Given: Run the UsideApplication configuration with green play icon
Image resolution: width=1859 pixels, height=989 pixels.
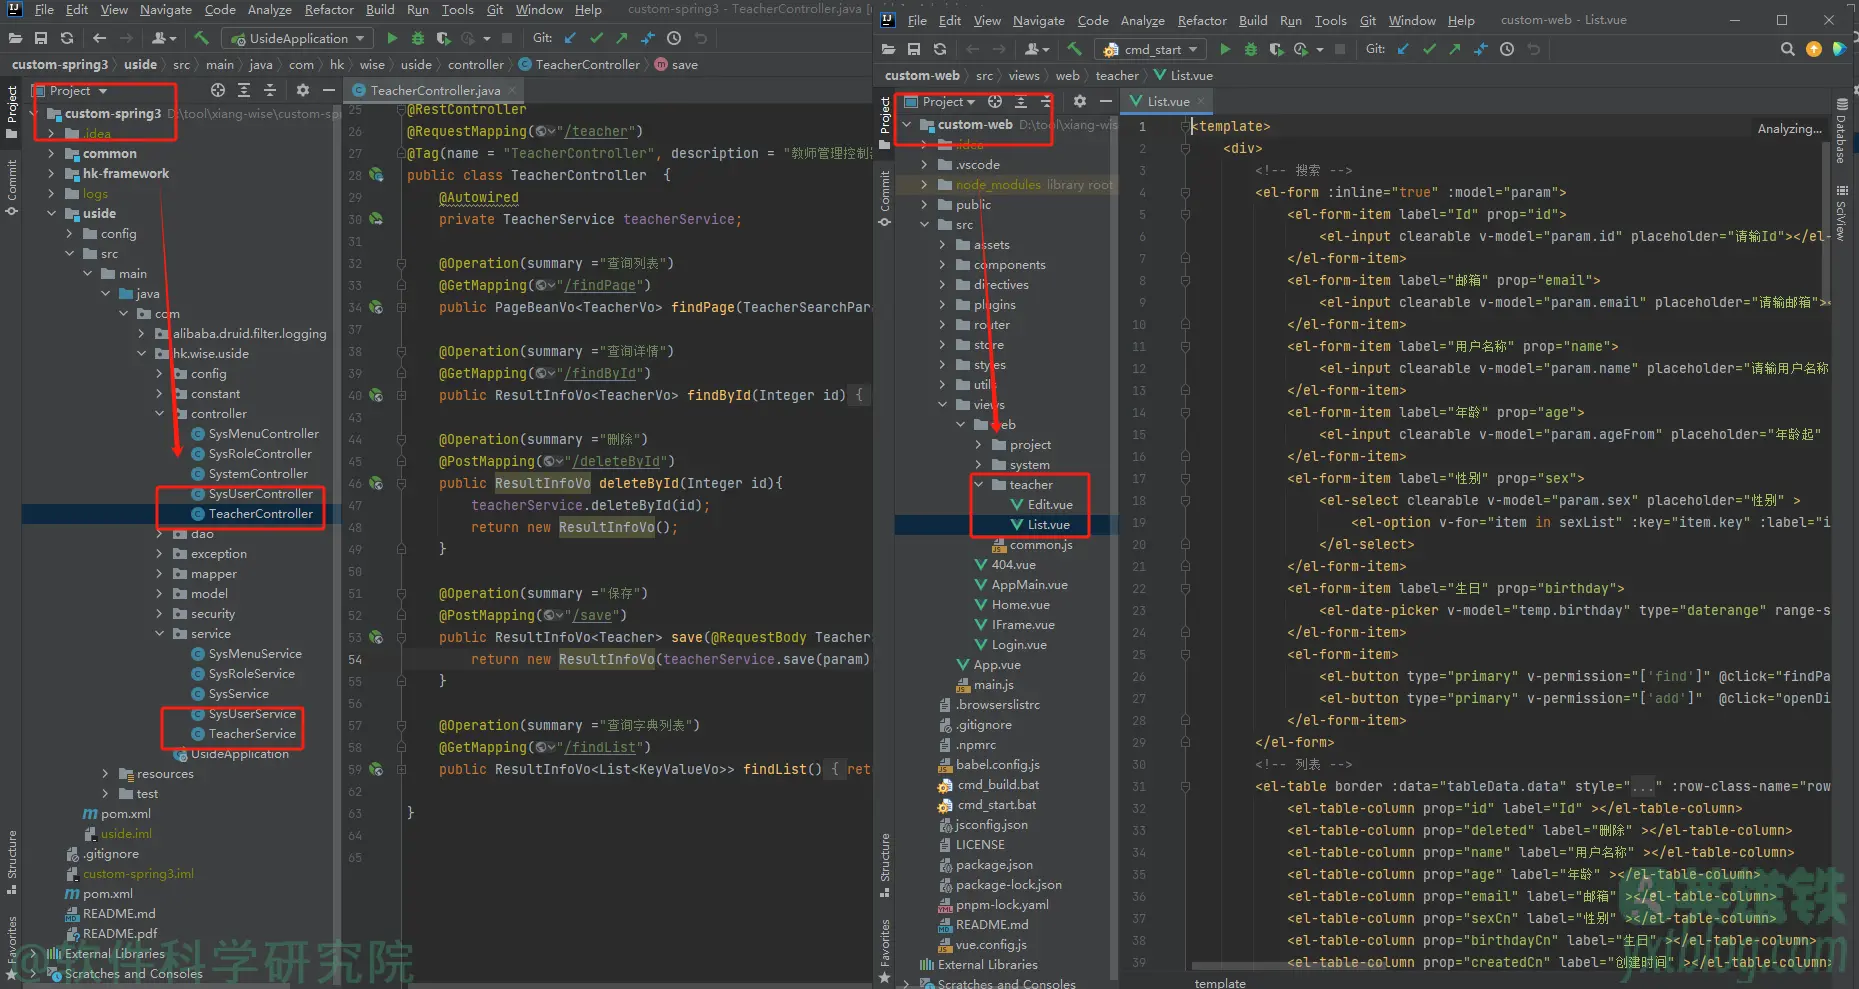Looking at the screenshot, I should point(392,38).
